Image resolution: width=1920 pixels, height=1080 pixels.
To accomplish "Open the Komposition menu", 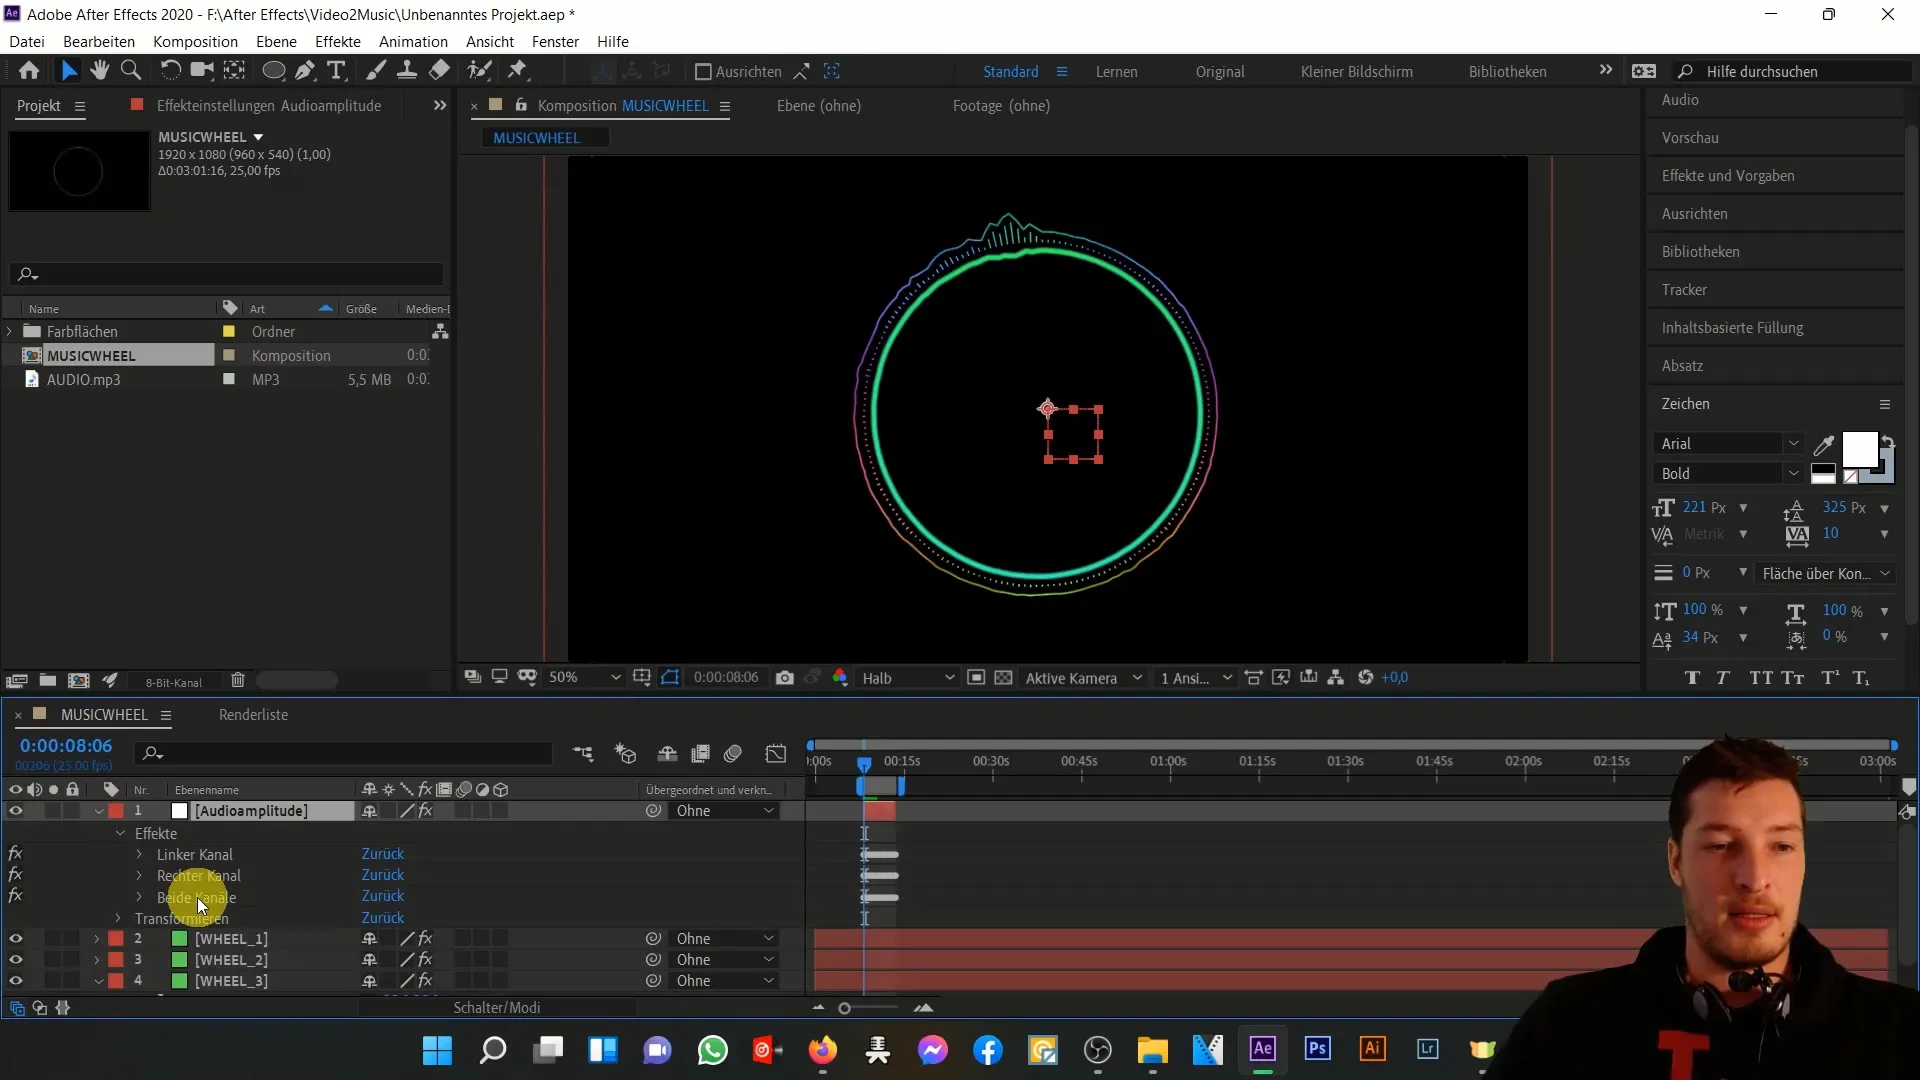I will point(195,42).
